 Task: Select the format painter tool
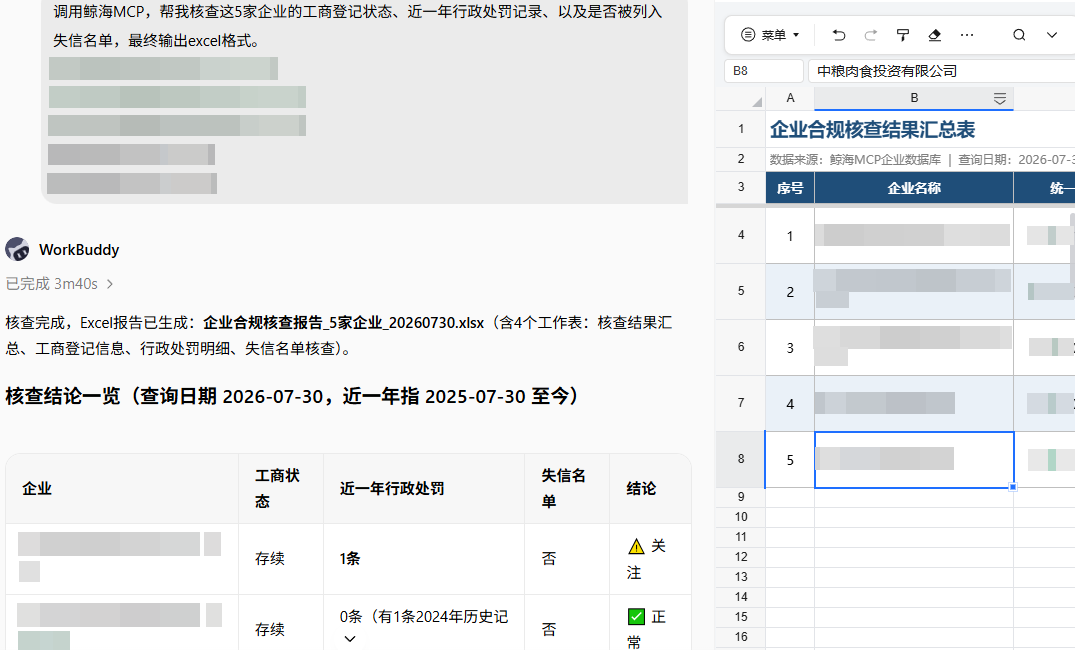903,35
